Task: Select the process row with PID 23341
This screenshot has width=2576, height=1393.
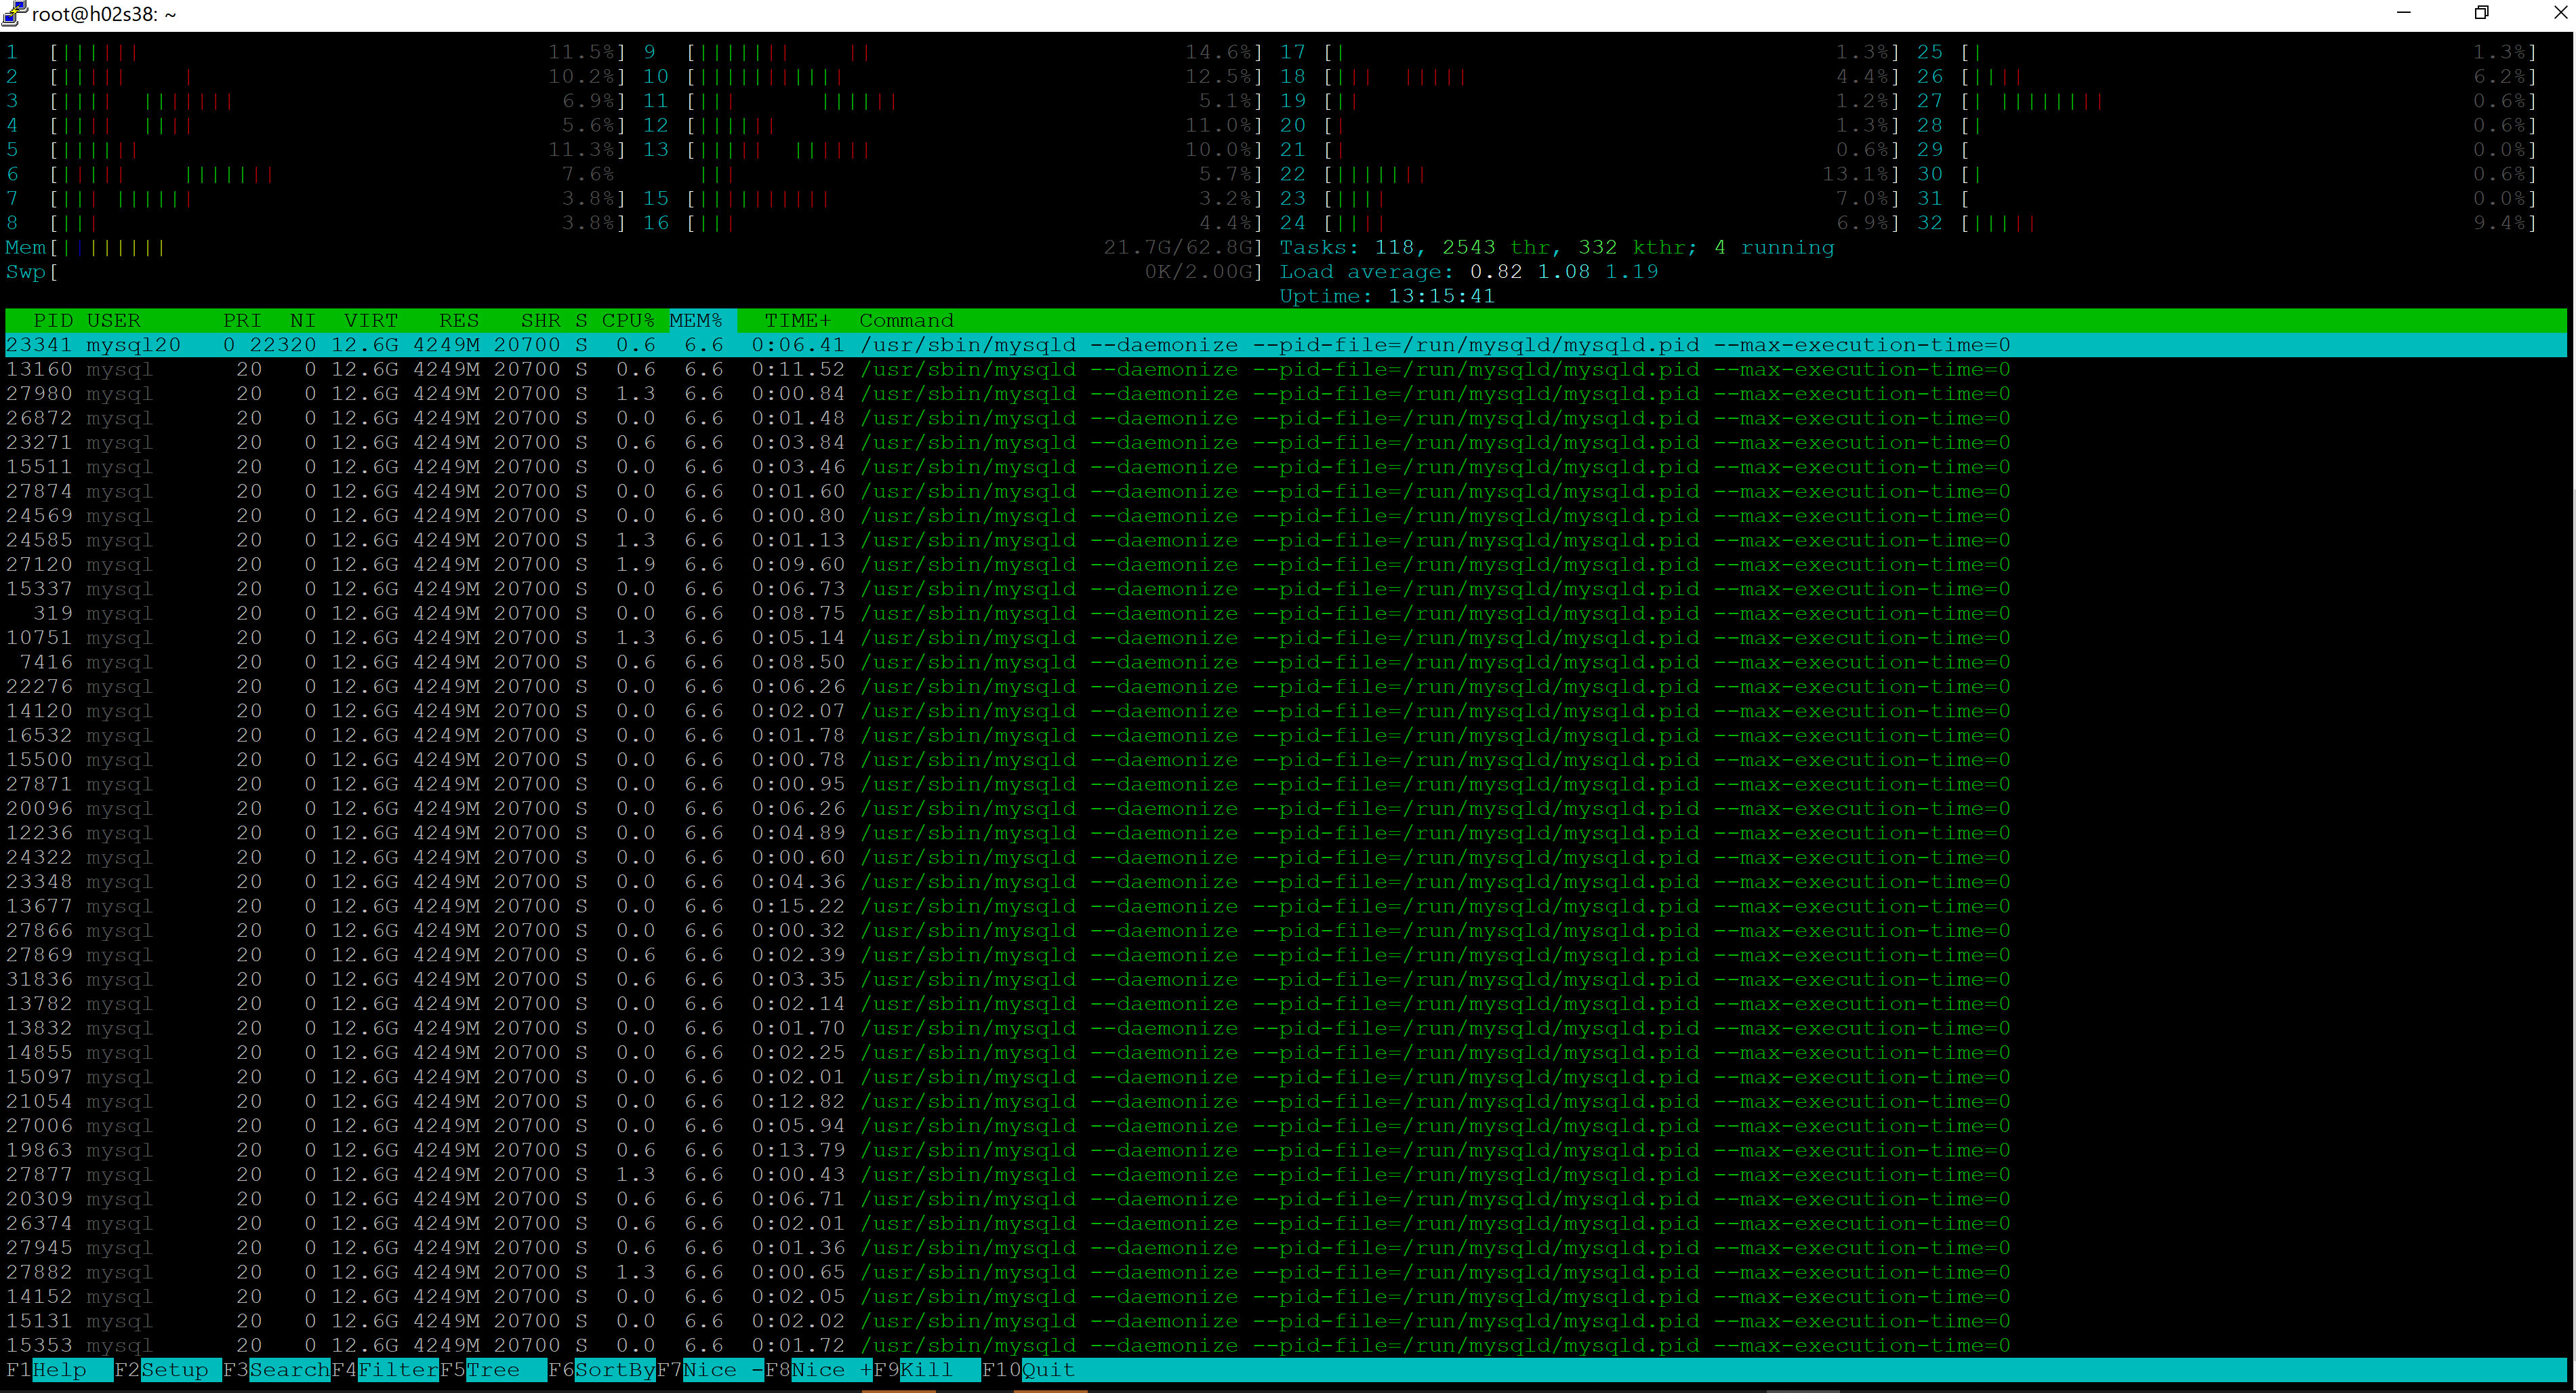Action: pos(1286,345)
